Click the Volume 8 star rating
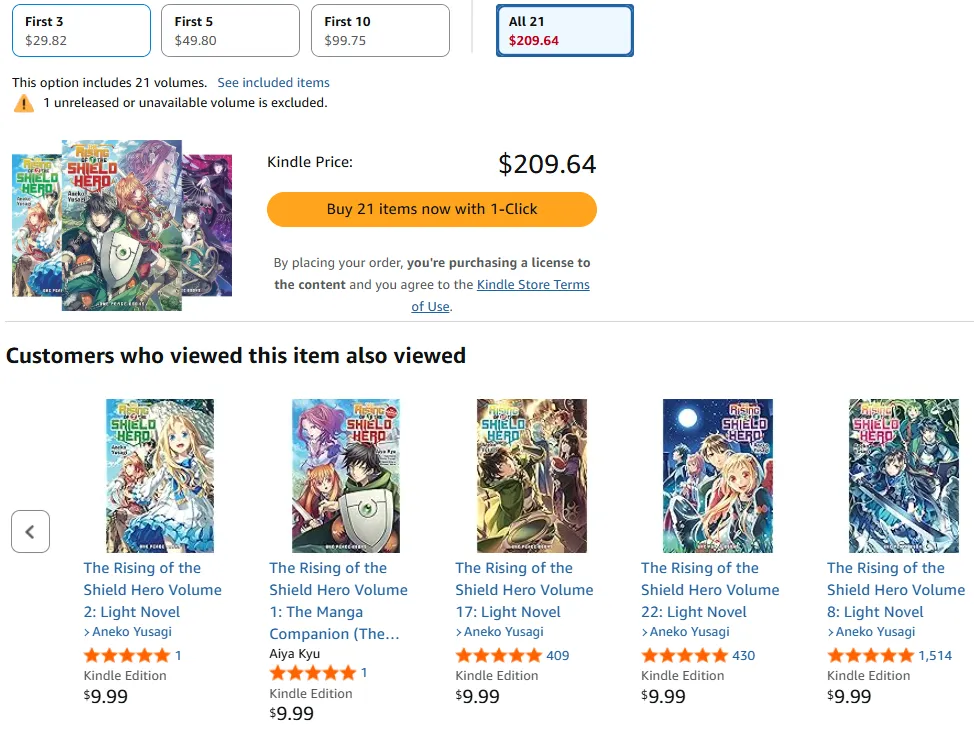This screenshot has height=730, width=974. (x=870, y=656)
